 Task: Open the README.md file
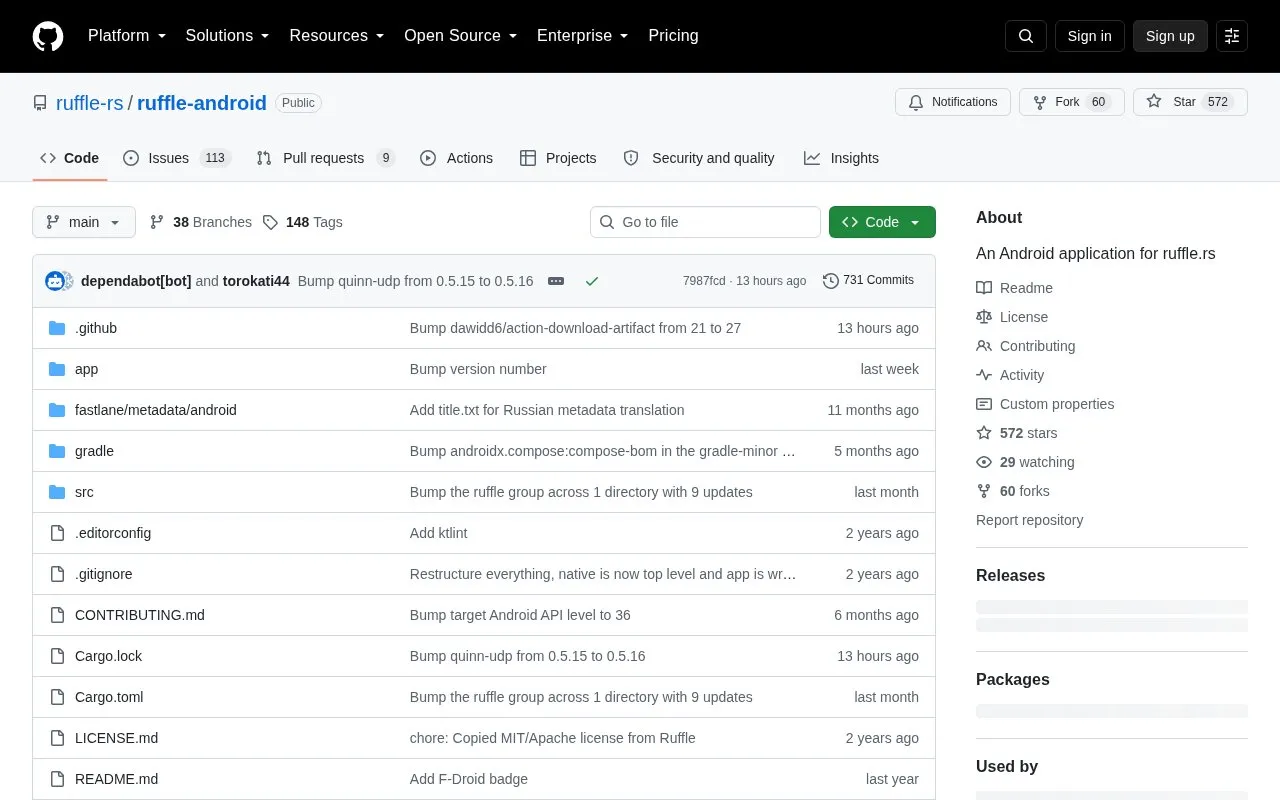(x=116, y=779)
